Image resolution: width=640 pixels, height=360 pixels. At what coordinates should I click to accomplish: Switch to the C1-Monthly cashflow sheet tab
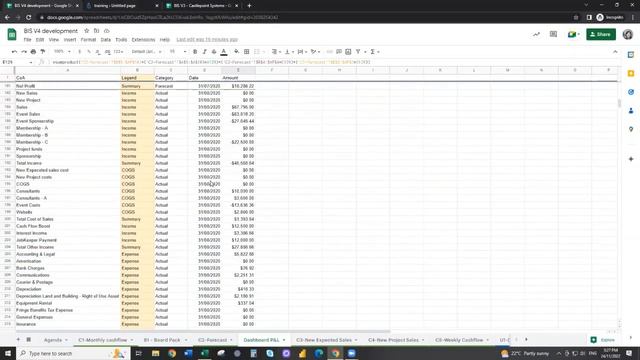point(102,340)
